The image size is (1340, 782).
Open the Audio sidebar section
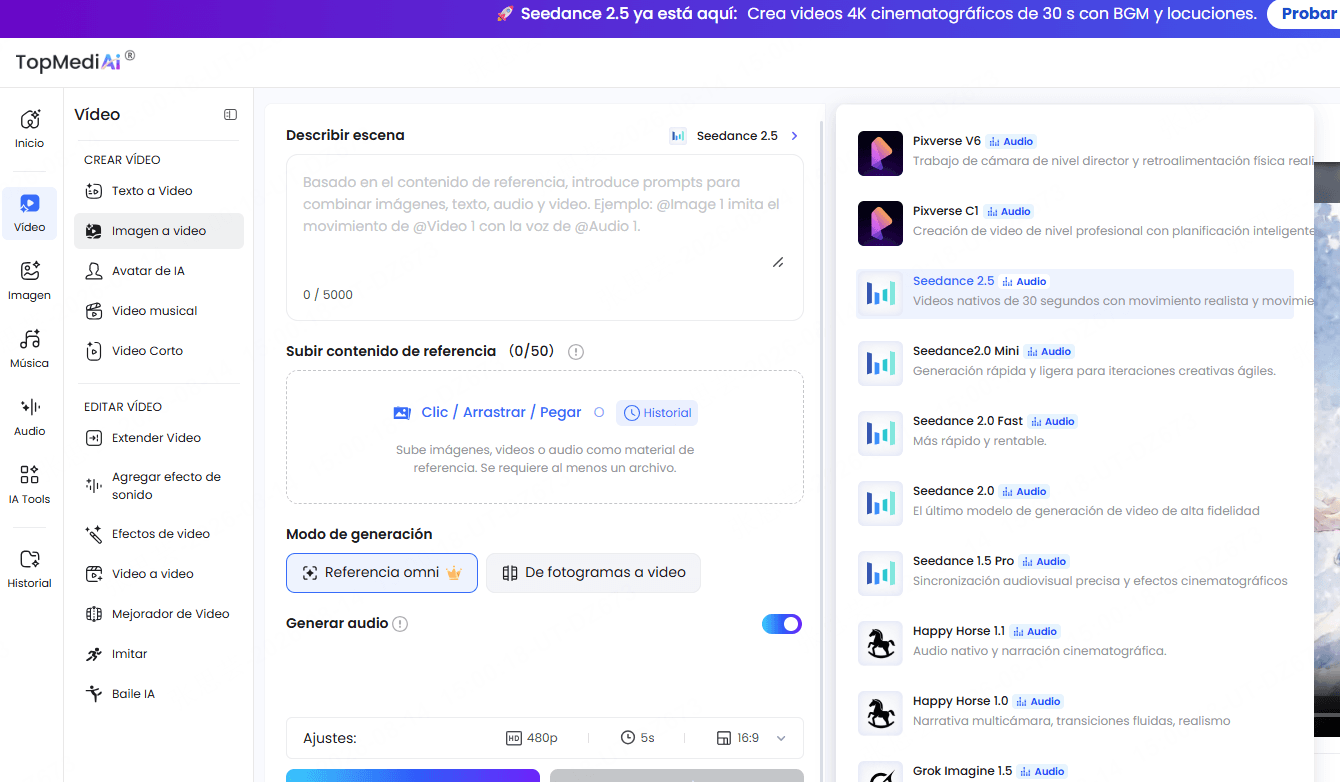pos(29,417)
